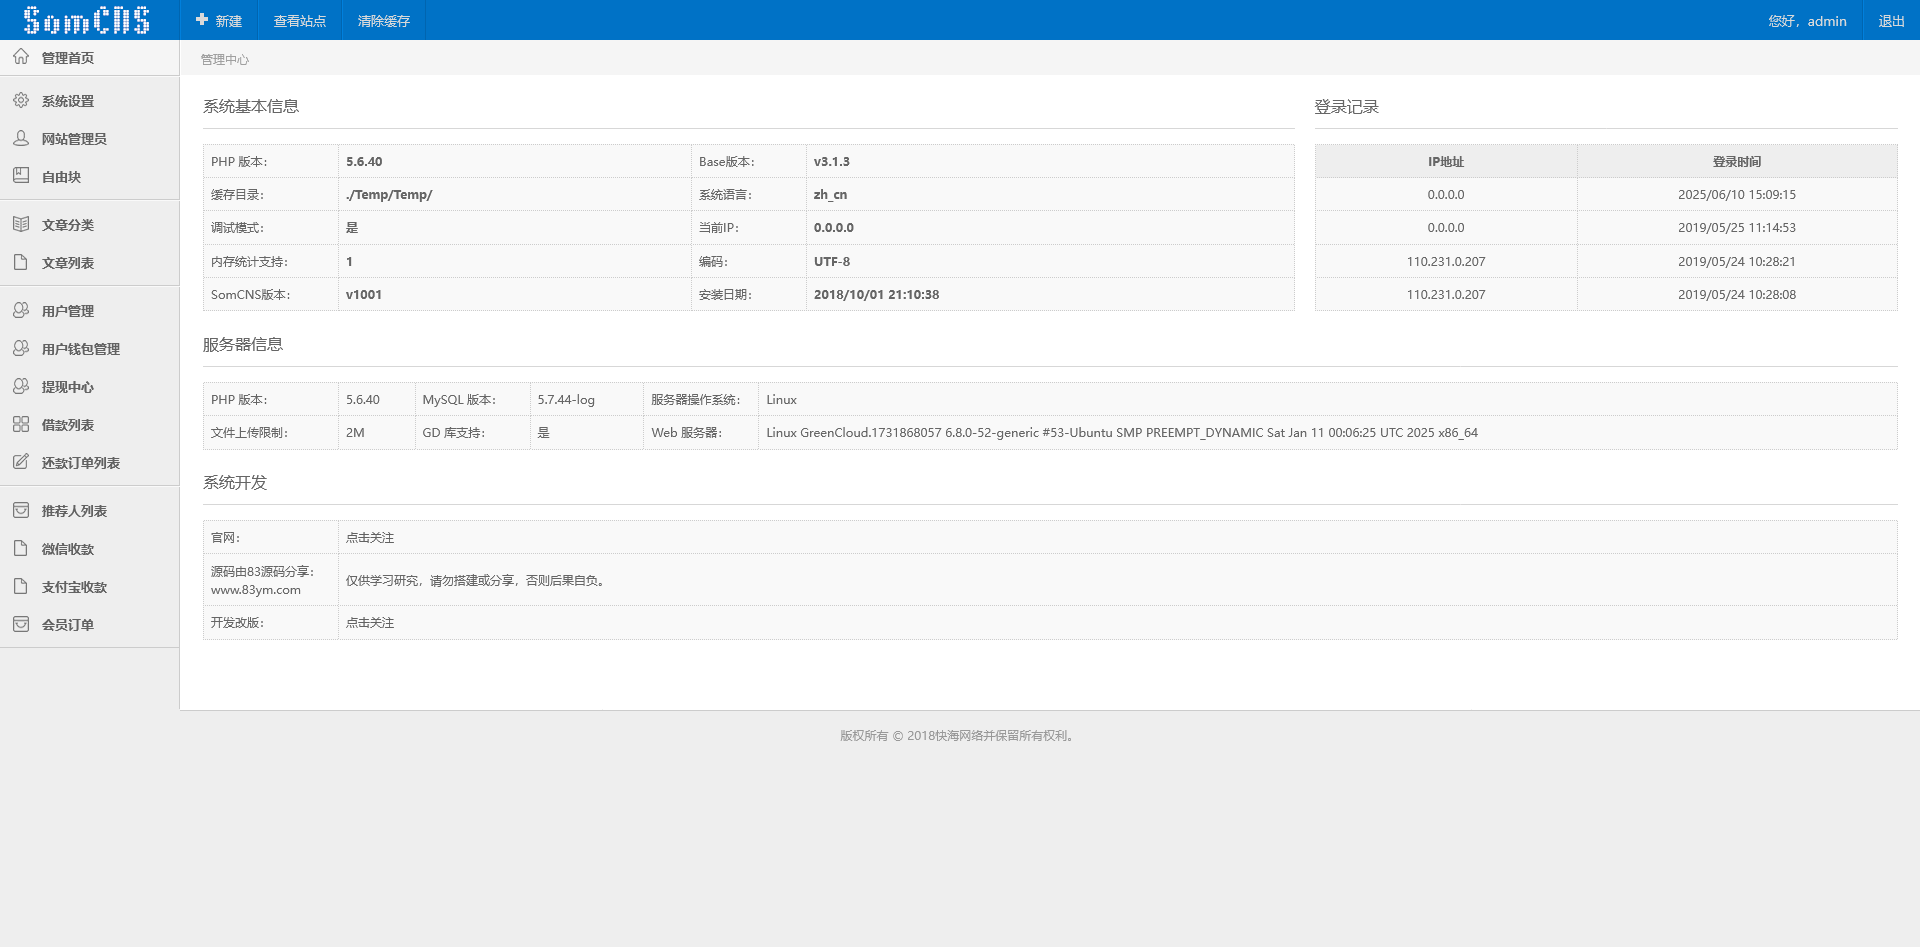
Task: Click the plus icon next to 新建
Action: tap(202, 20)
